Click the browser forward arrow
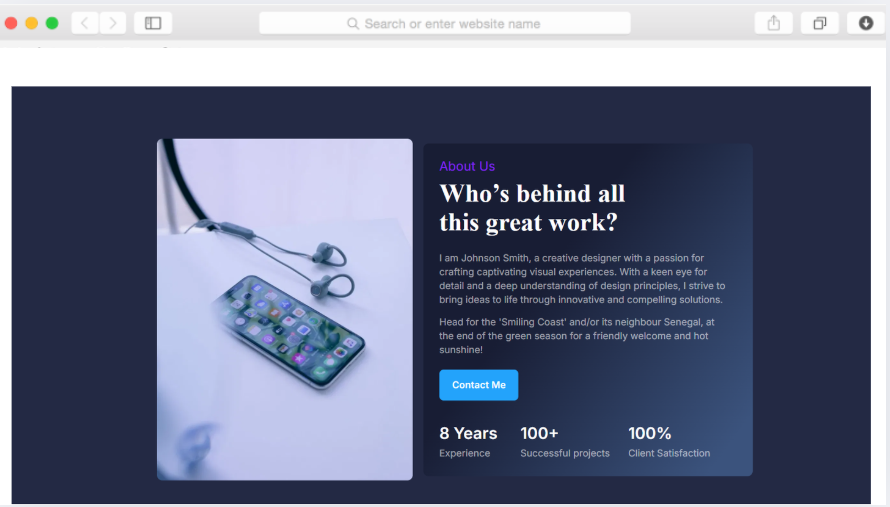Image resolution: width=890 pixels, height=507 pixels. coord(113,23)
